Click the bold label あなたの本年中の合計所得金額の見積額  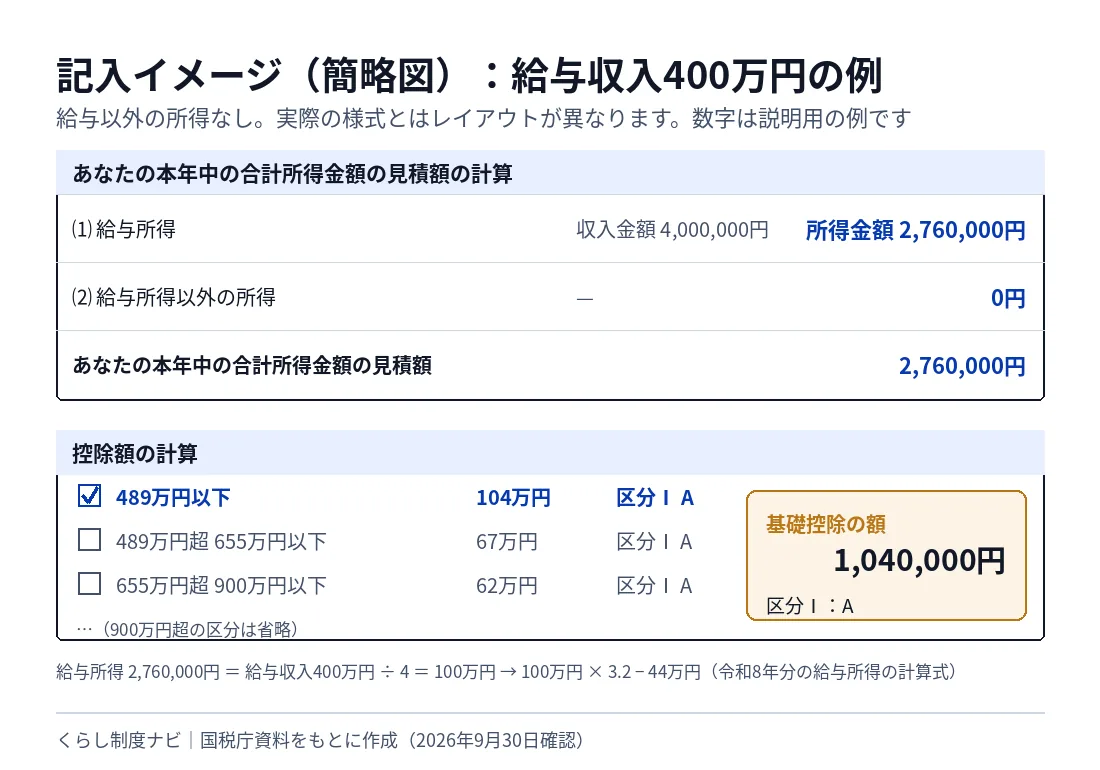252,365
